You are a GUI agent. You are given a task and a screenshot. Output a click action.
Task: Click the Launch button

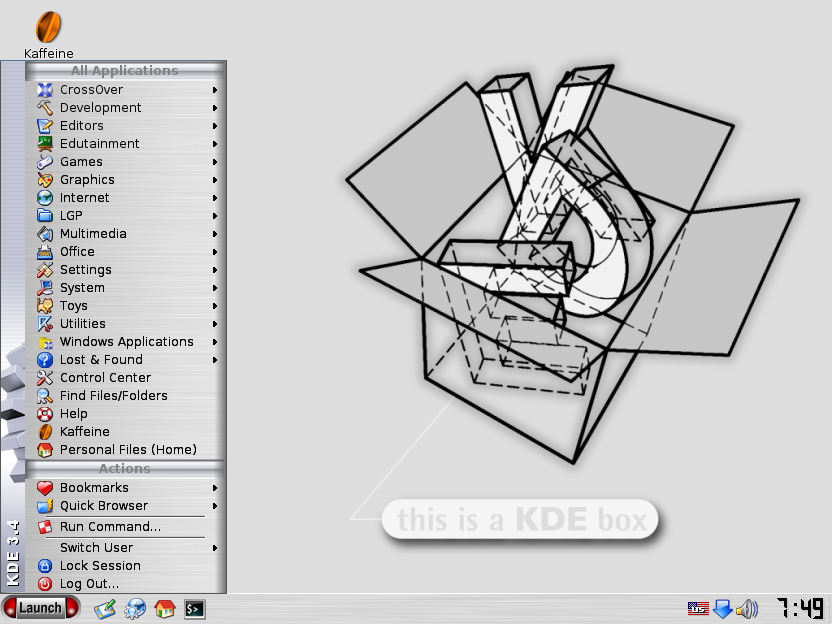pos(40,608)
